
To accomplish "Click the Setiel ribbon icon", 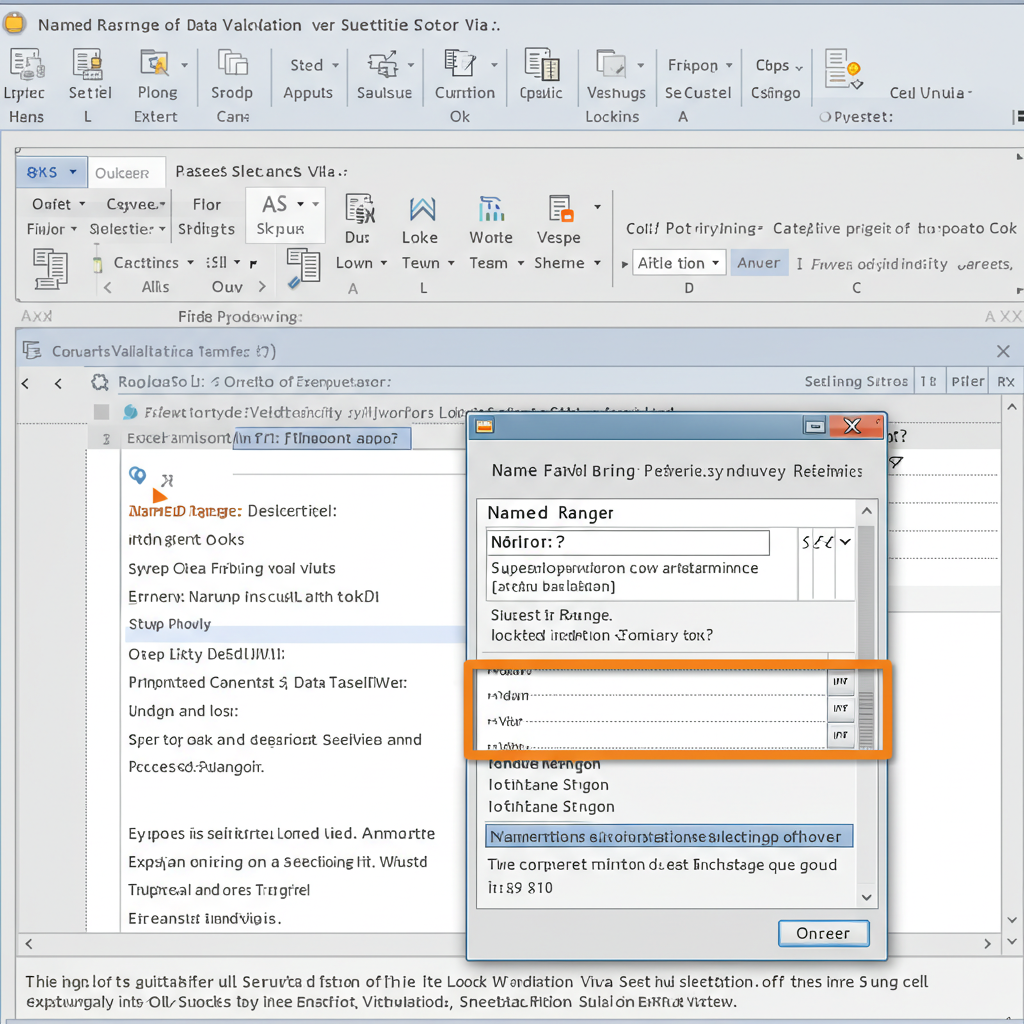I will (x=88, y=65).
